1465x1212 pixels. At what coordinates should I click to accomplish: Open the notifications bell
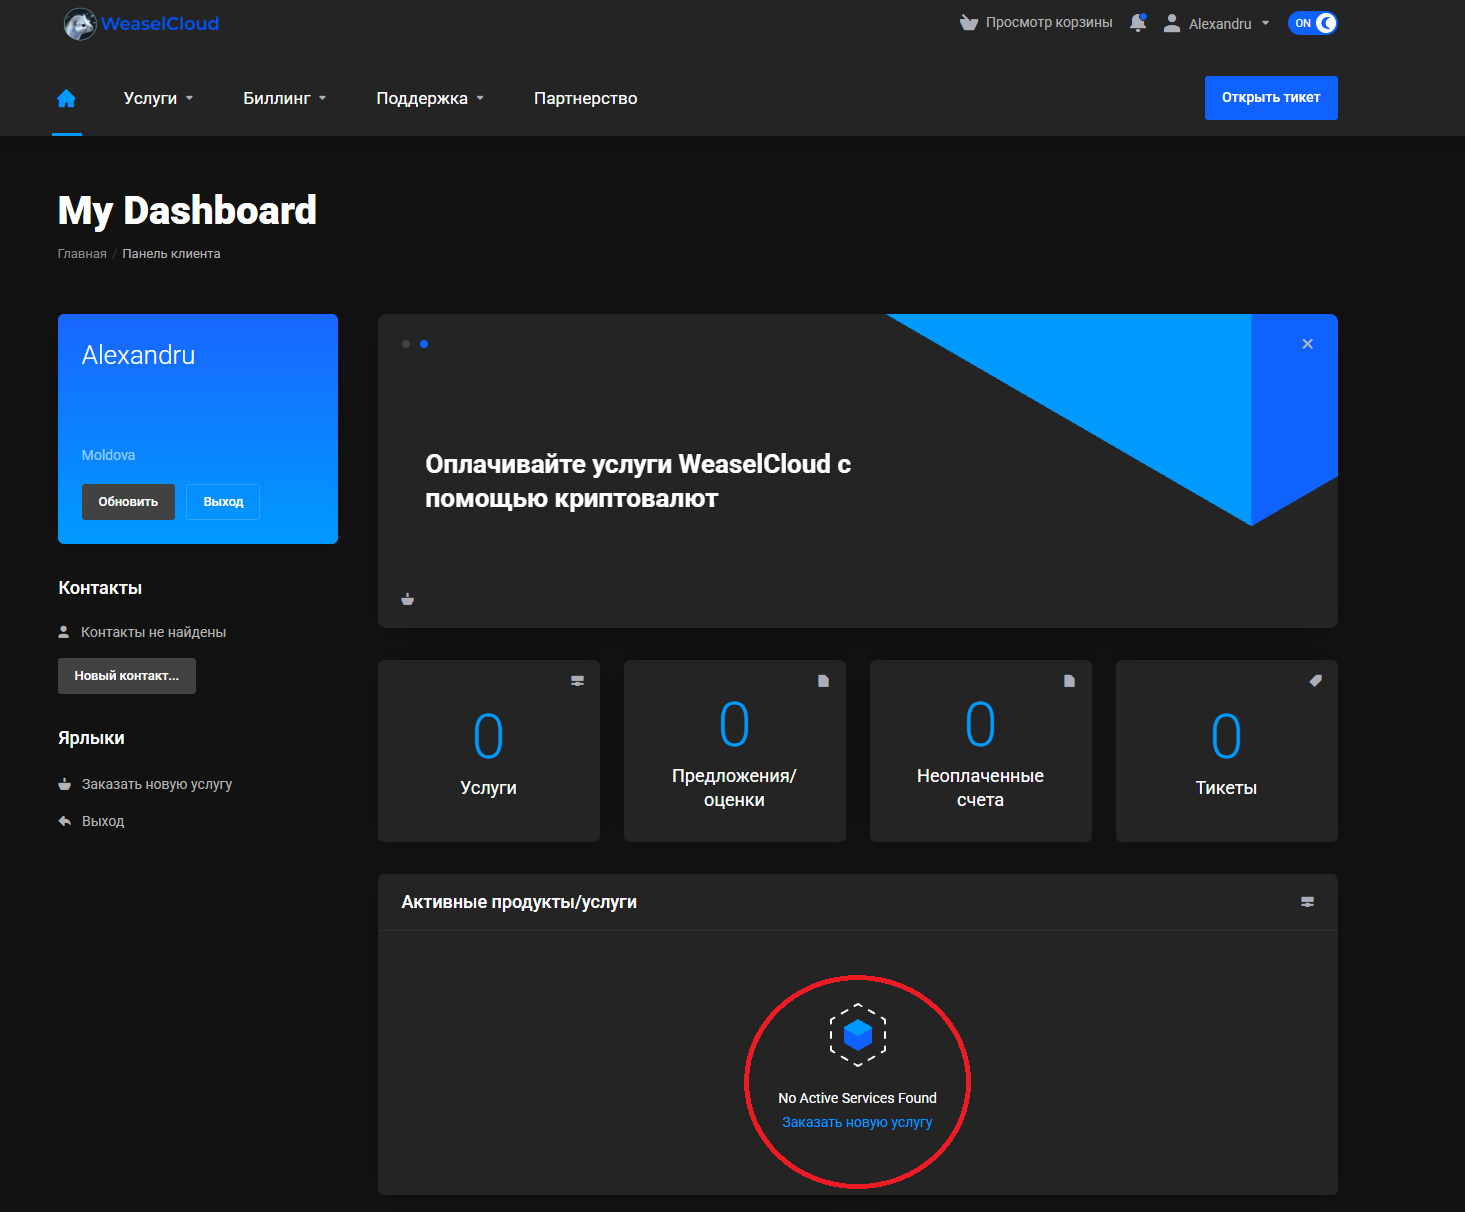1138,23
